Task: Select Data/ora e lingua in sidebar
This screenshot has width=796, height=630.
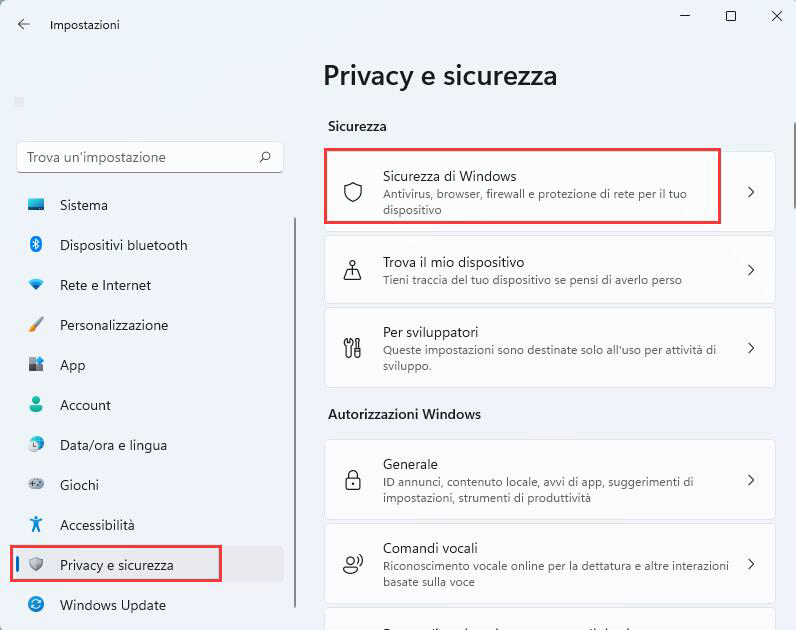Action: pos(113,445)
